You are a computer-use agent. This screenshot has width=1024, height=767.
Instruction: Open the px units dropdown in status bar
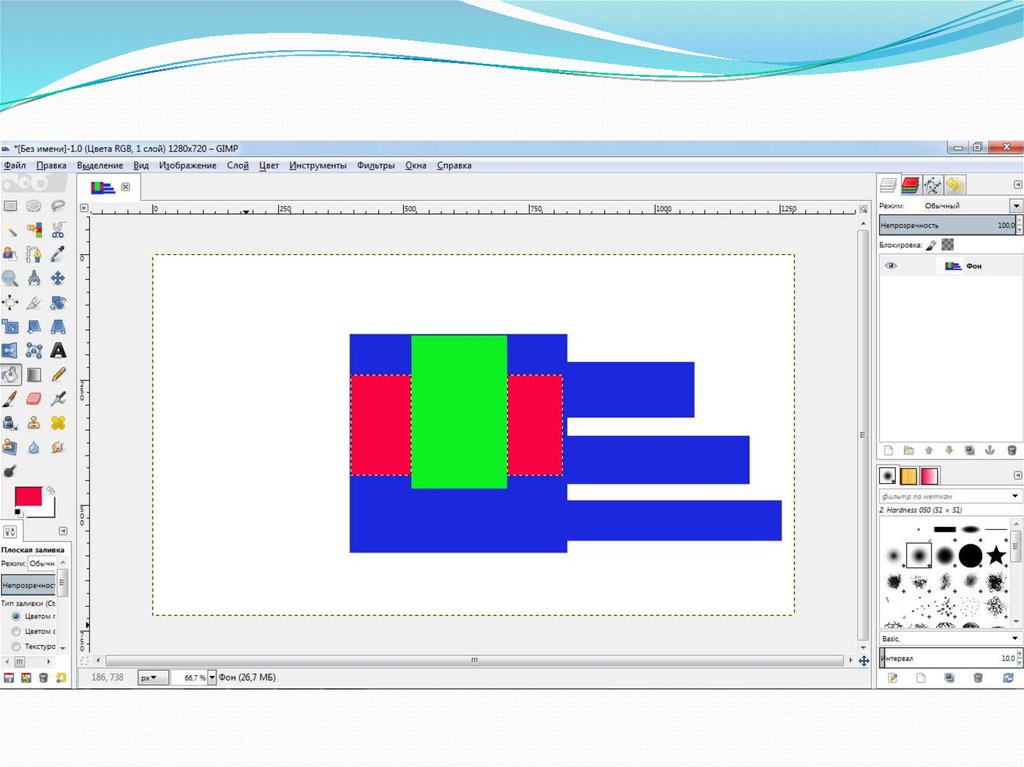[152, 677]
